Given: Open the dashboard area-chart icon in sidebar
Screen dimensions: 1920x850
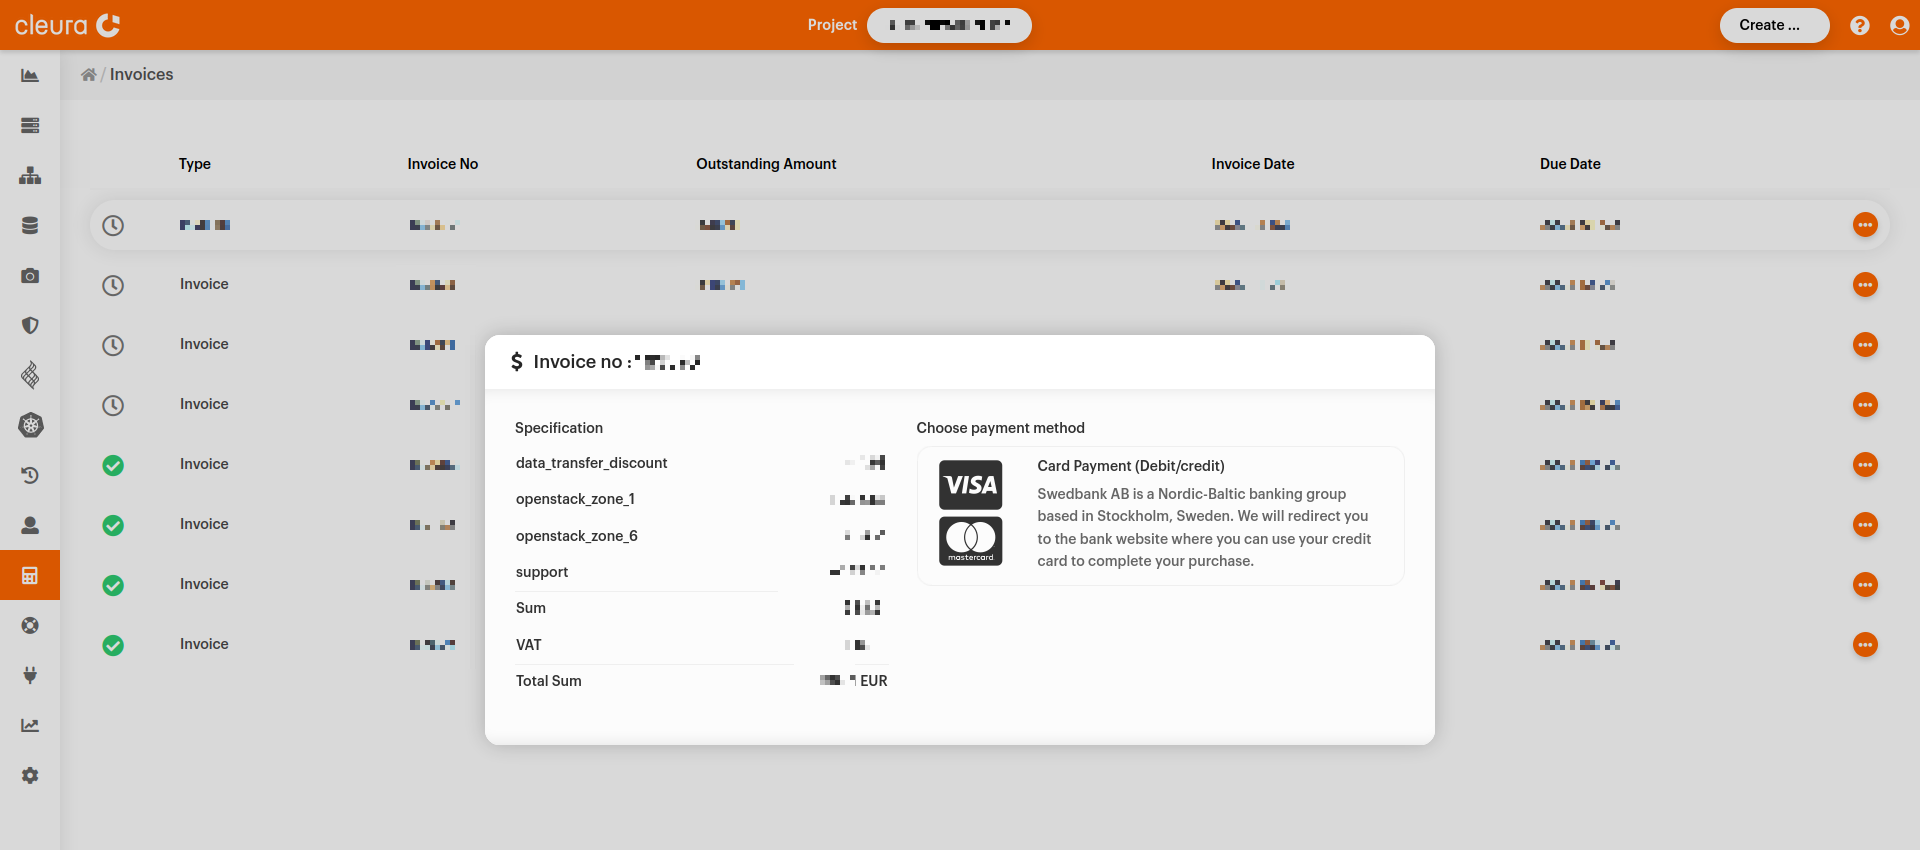Looking at the screenshot, I should (30, 76).
